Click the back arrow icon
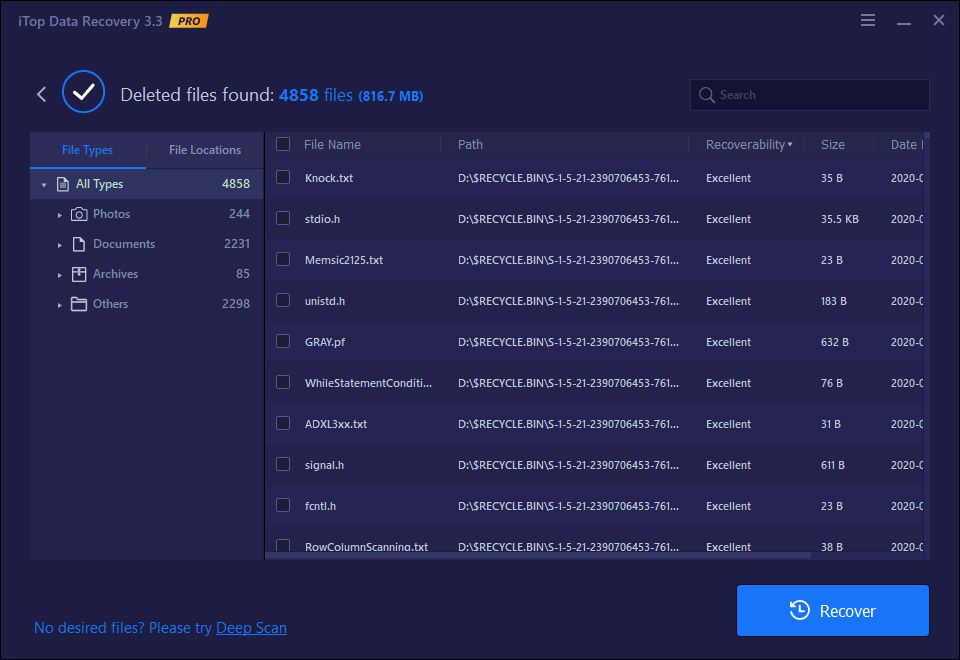960x660 pixels. (41, 94)
